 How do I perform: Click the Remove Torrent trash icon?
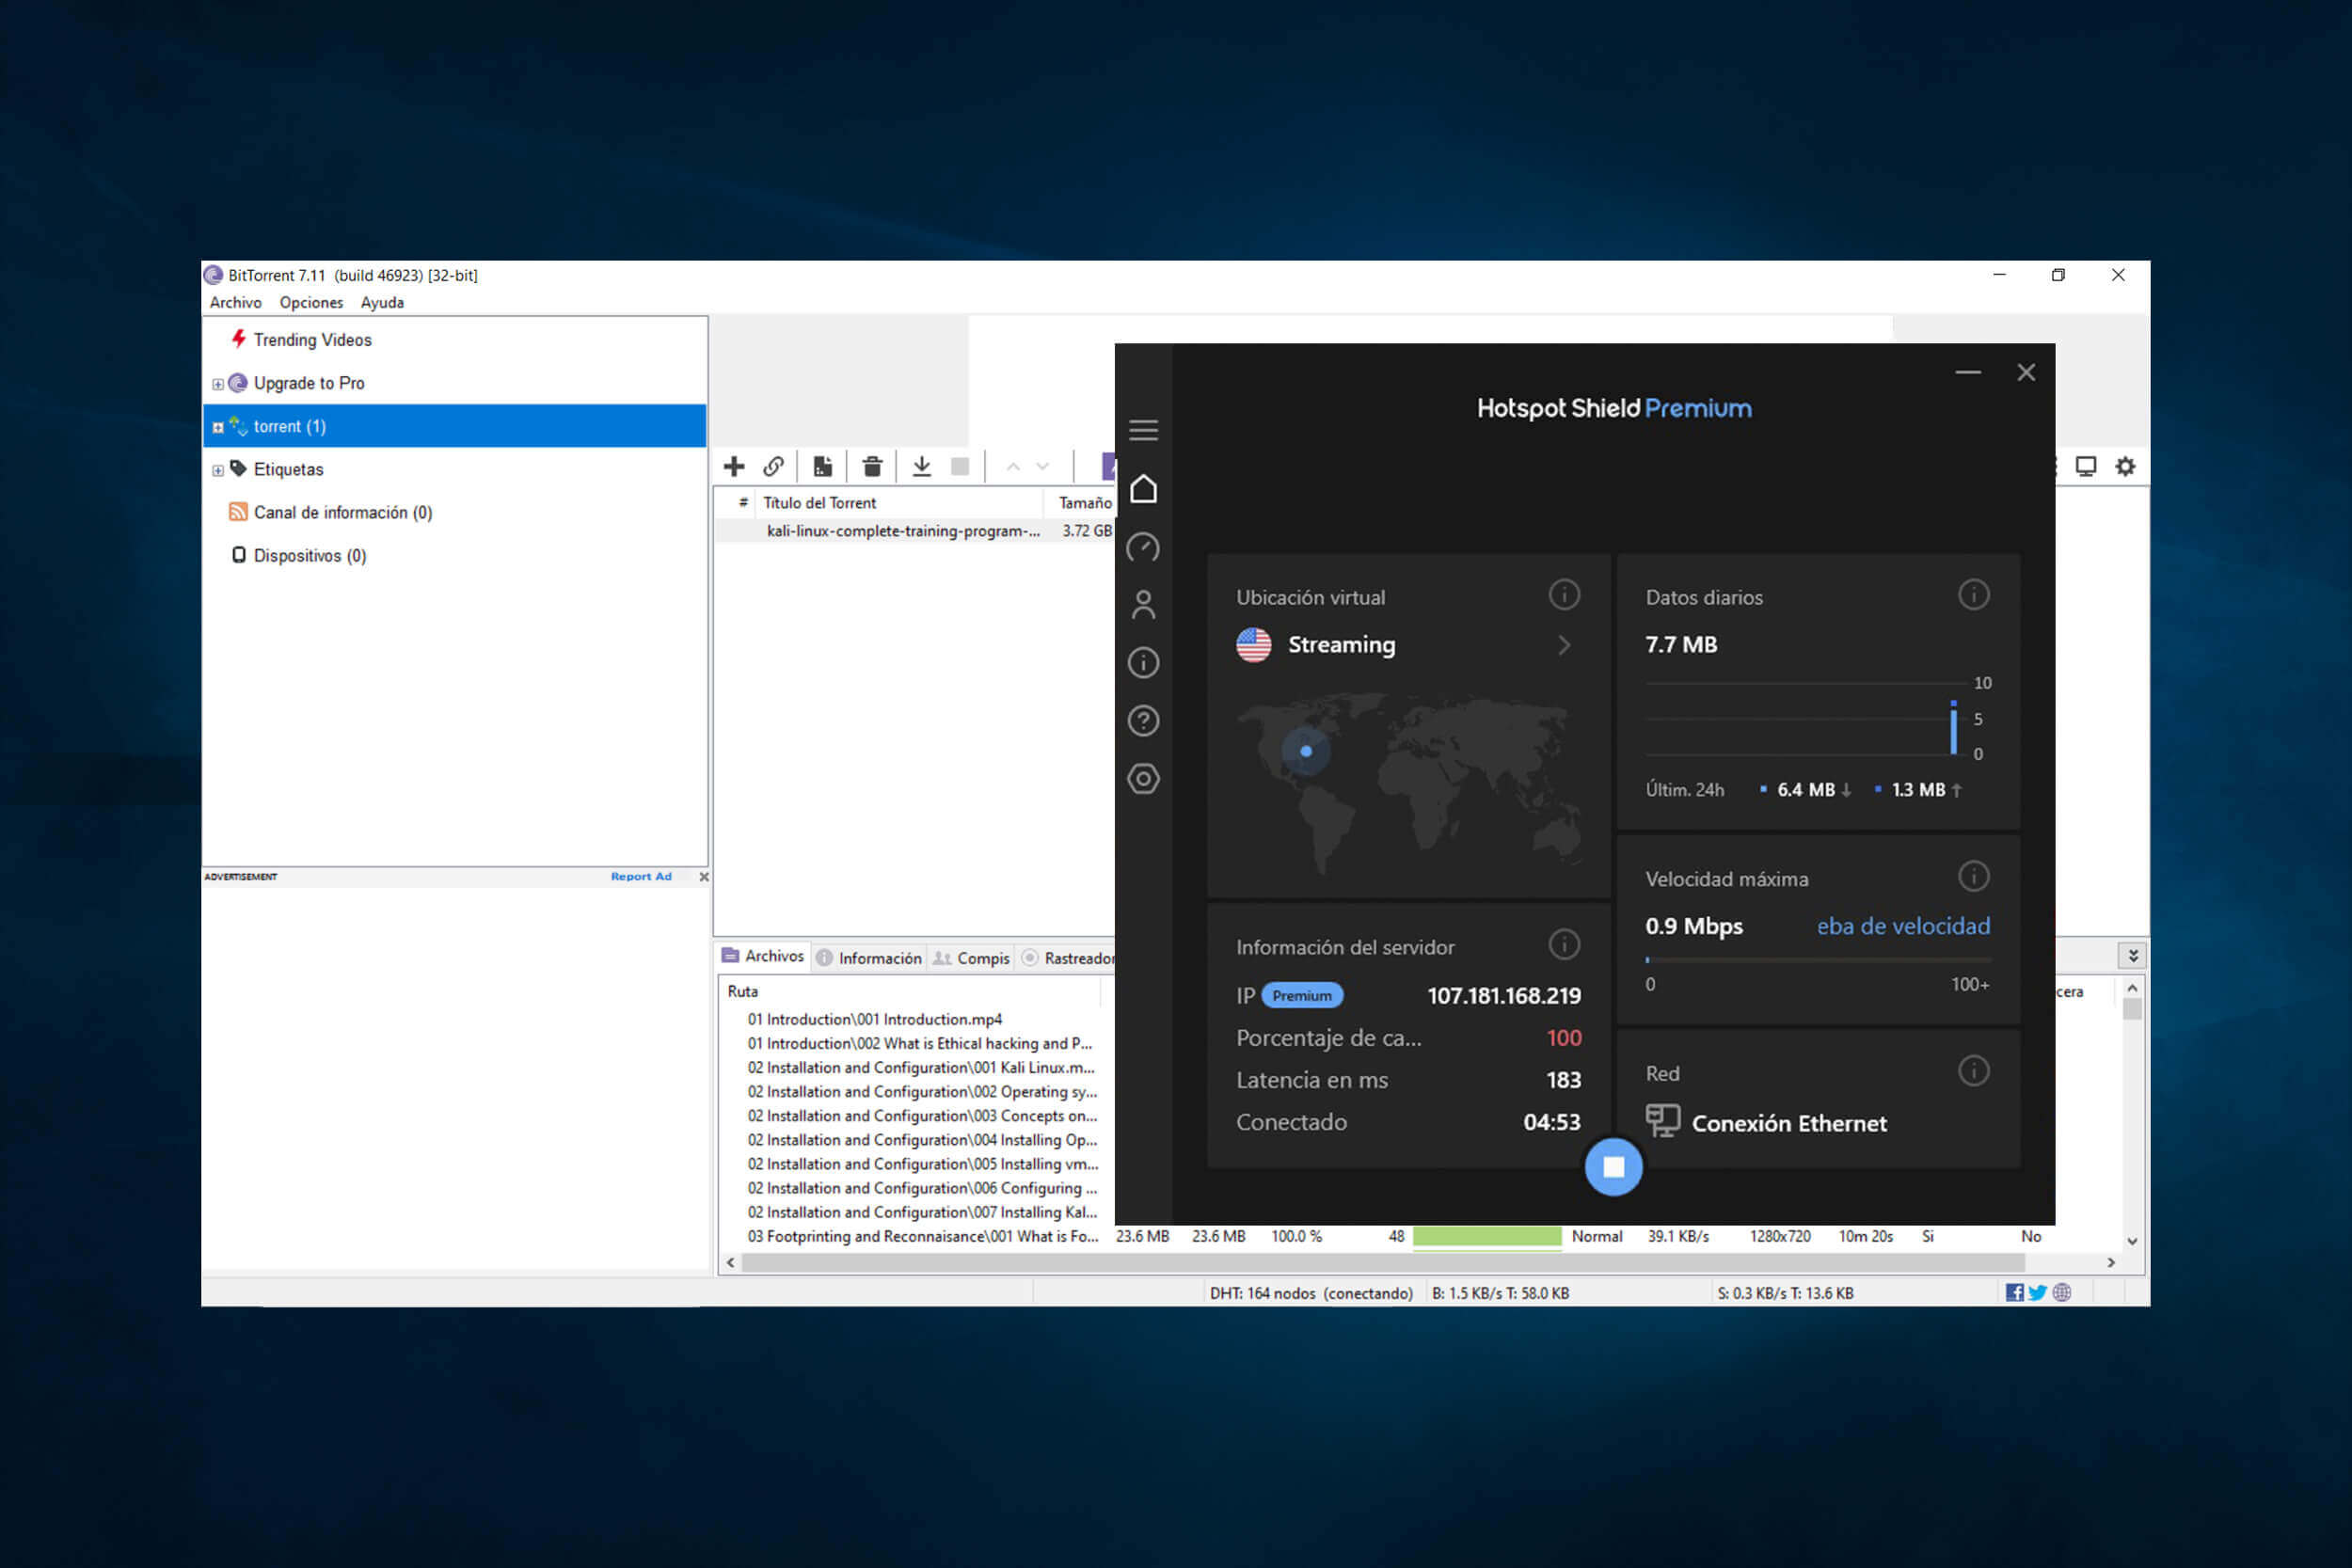coord(872,466)
